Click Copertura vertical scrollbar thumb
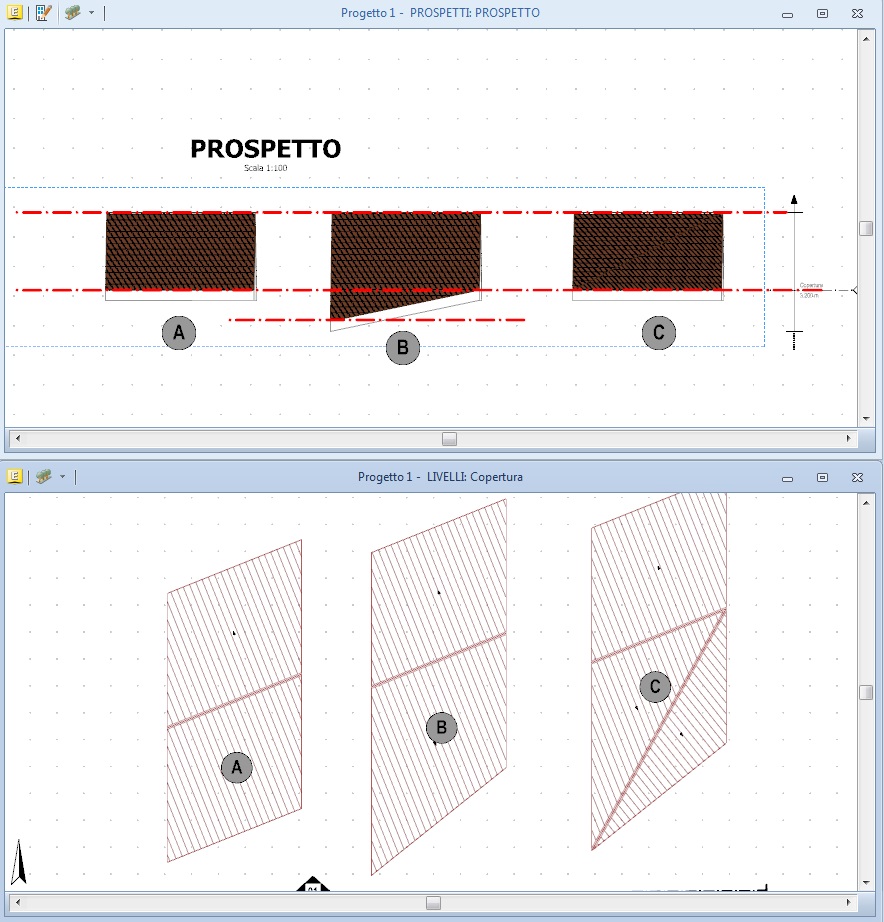Viewport: 884px width, 922px height. pyautogui.click(x=866, y=692)
